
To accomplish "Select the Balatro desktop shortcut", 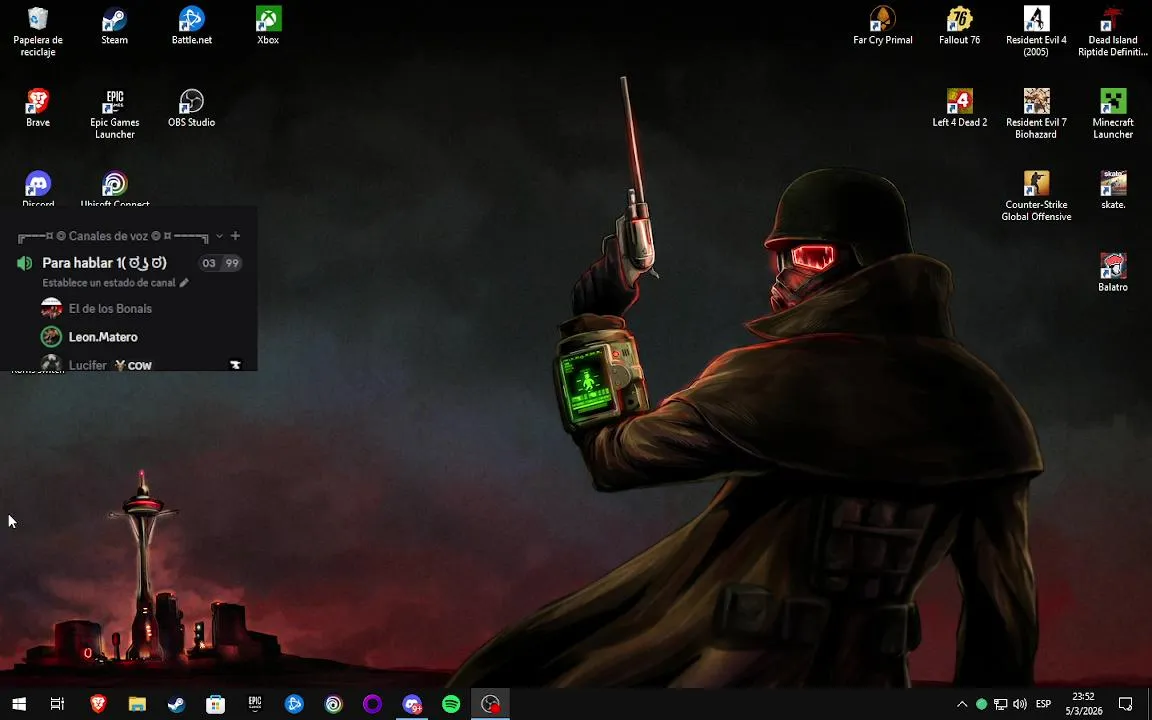I will (1113, 273).
